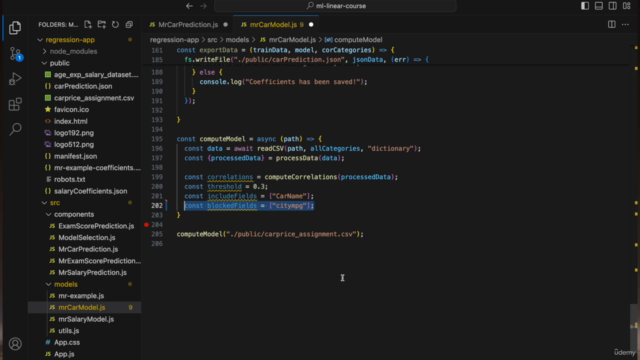640x360 pixels.
Task: Close the unsaved mrCarModel.js tab dot
Action: [311, 24]
